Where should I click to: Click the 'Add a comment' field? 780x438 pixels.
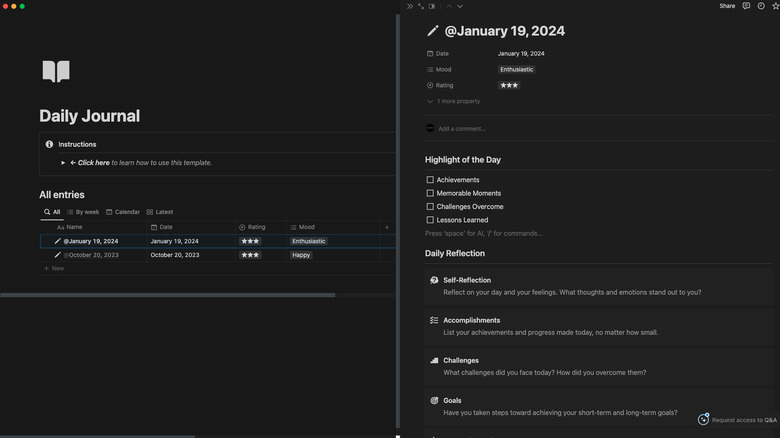[461, 128]
